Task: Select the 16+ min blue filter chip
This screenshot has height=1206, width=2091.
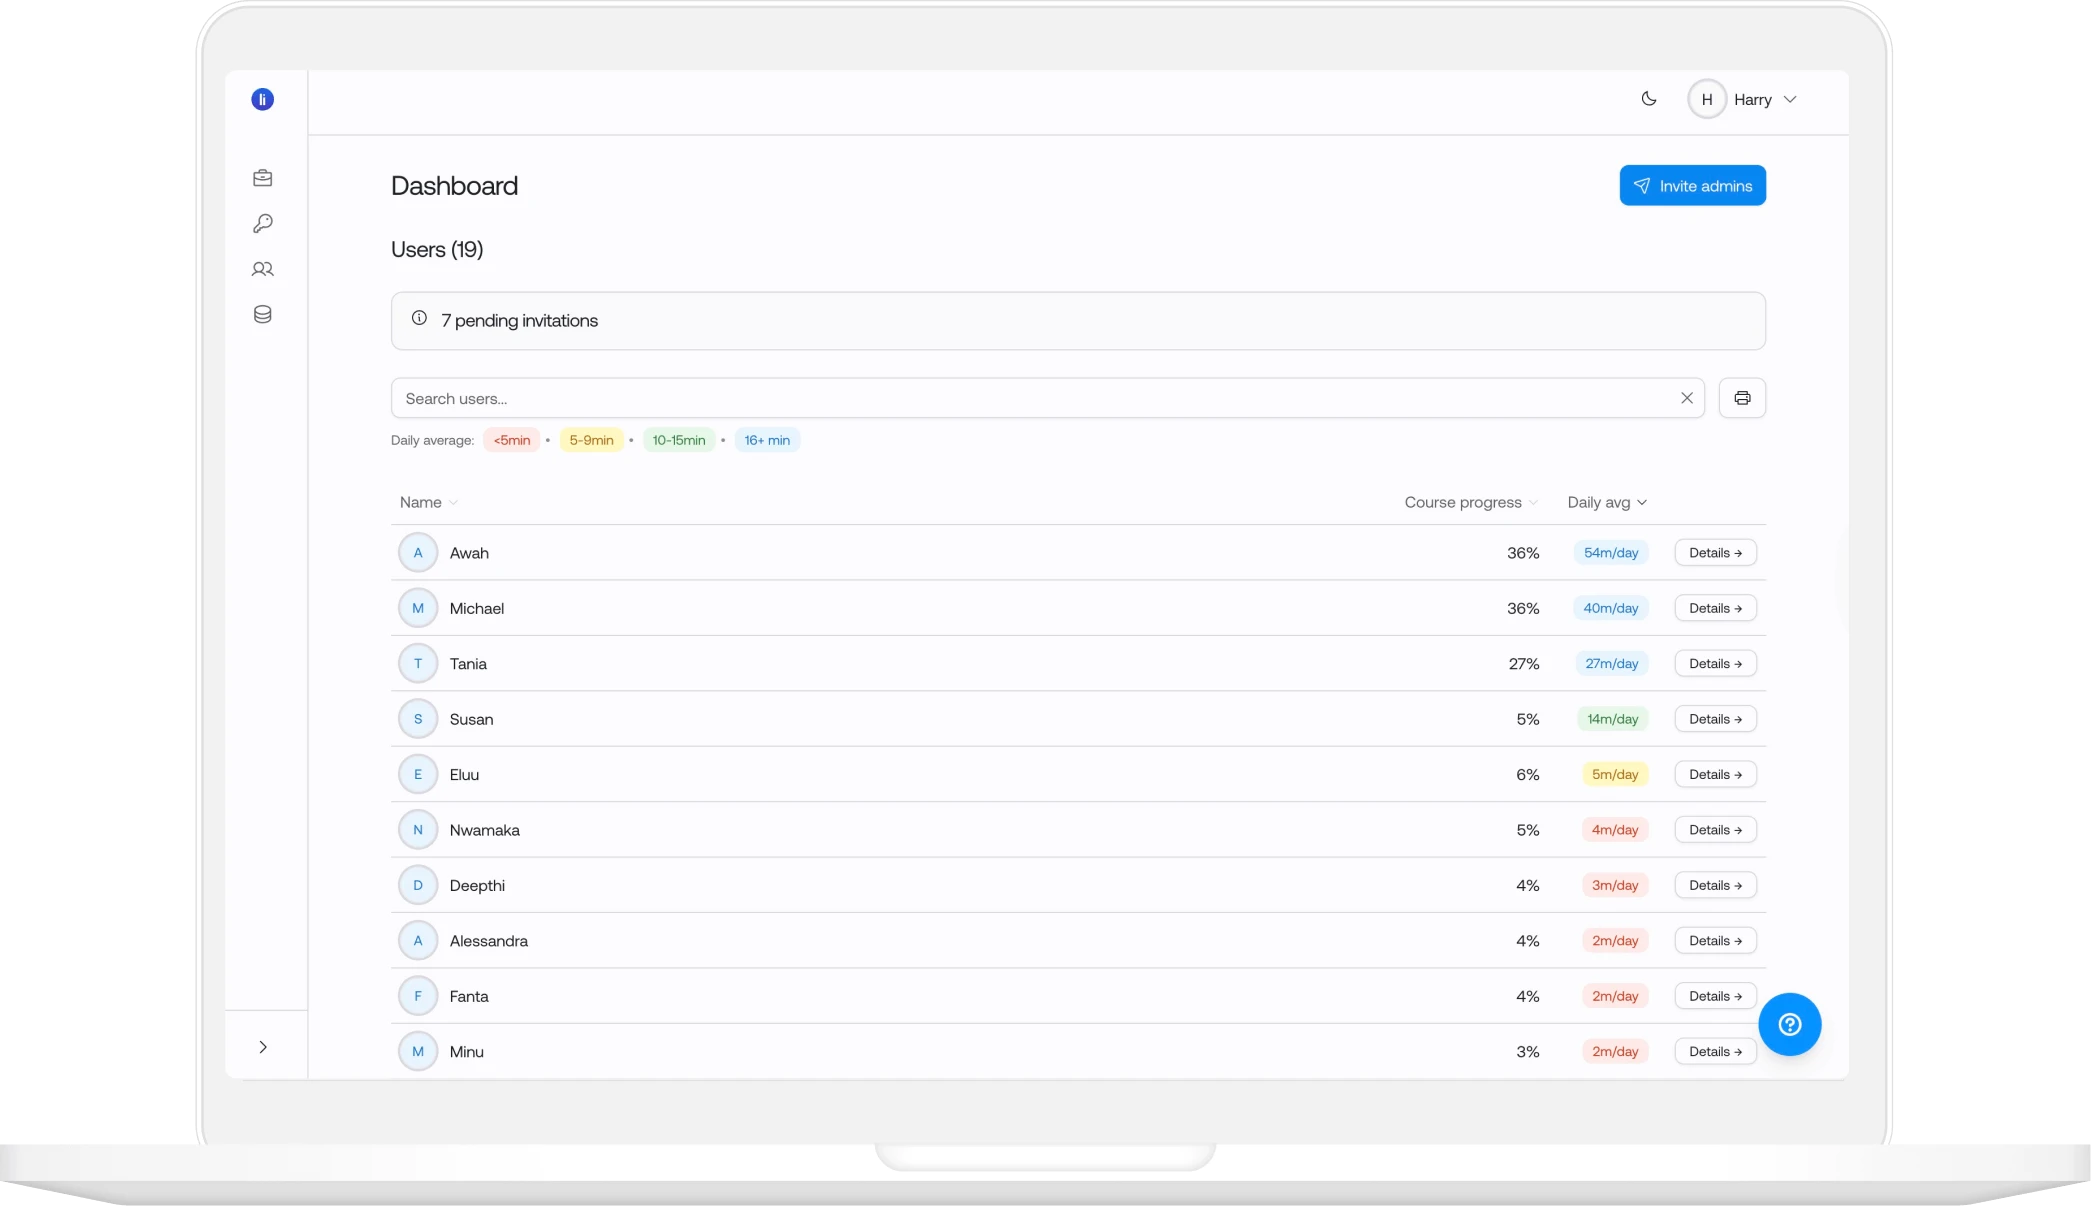Action: point(766,440)
